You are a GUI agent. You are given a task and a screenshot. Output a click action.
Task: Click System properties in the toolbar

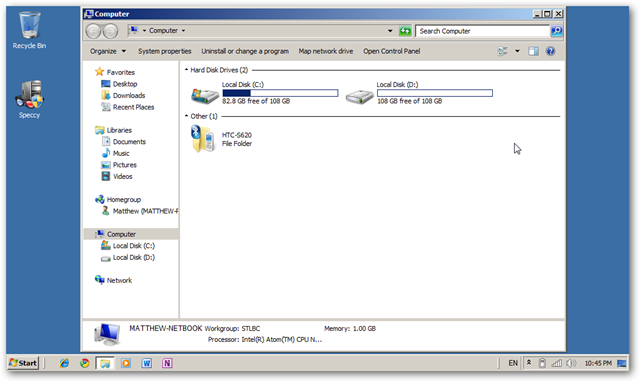point(164,51)
